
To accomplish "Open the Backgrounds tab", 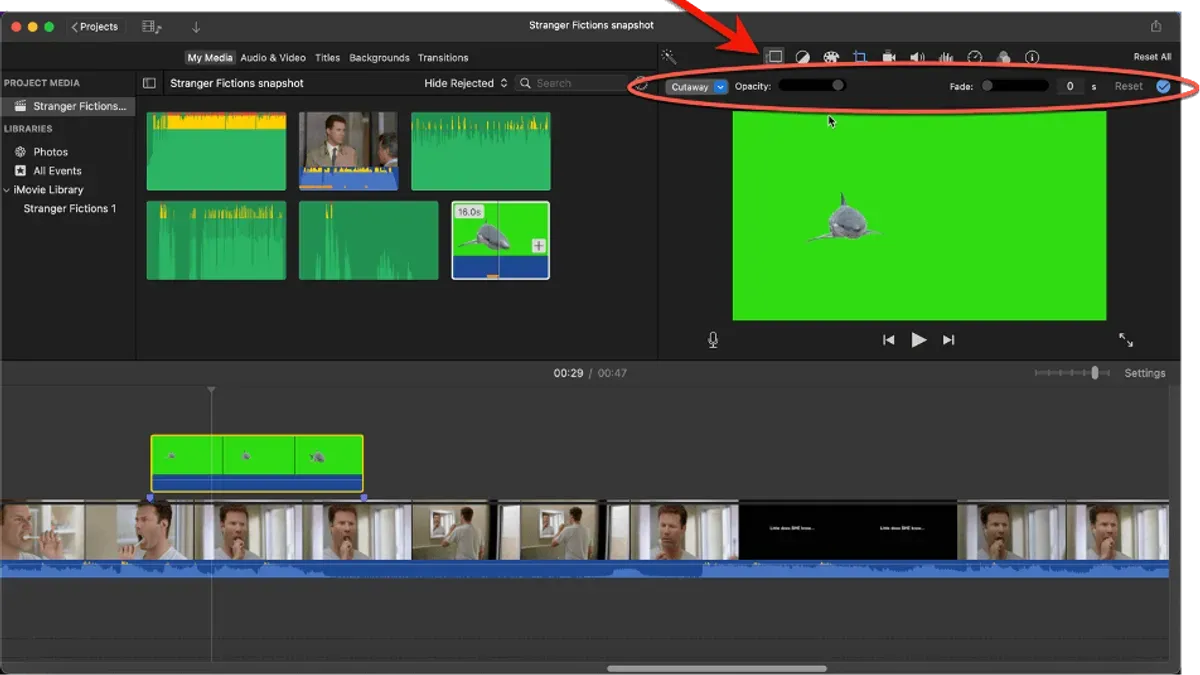I will [x=379, y=58].
